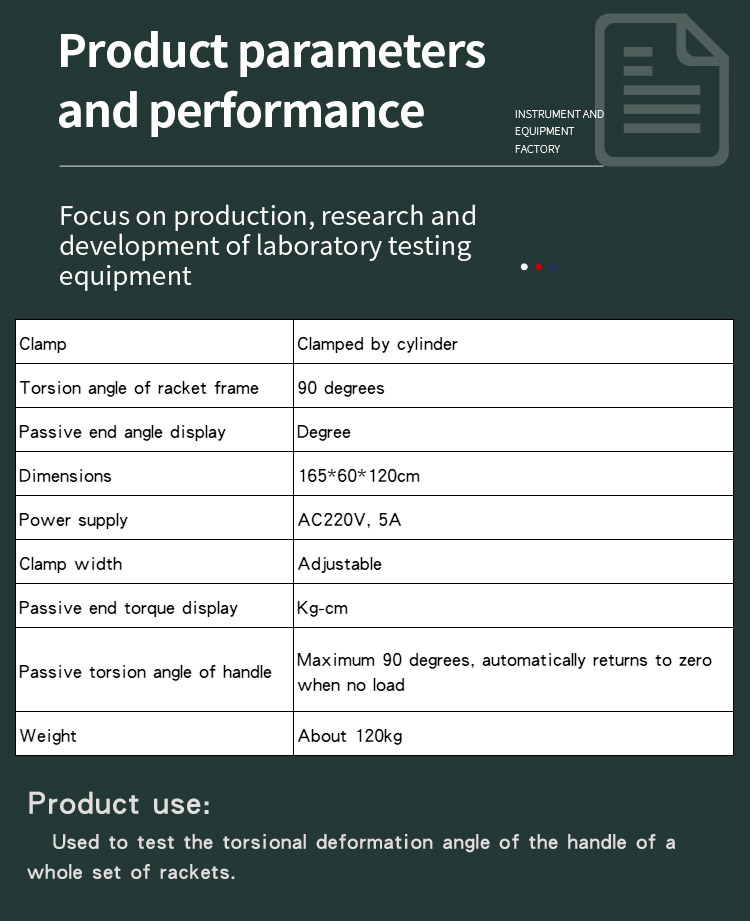Click the "Instrument and Equipment Factory" label

[559, 132]
